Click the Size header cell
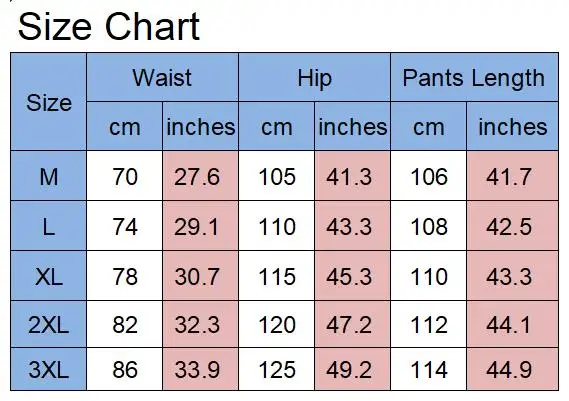The height and width of the screenshot is (401, 569). point(49,102)
